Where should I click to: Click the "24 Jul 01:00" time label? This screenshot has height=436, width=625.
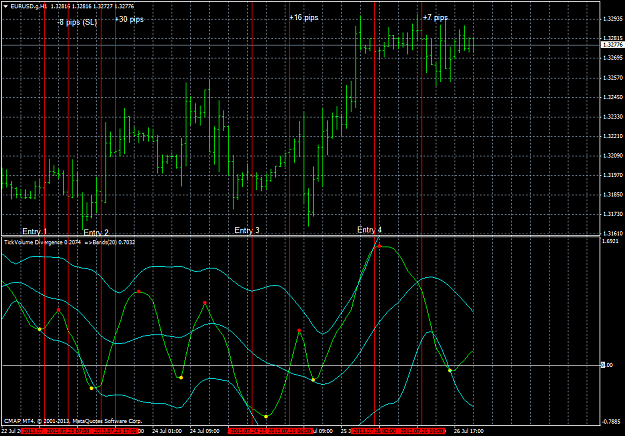click(x=167, y=431)
